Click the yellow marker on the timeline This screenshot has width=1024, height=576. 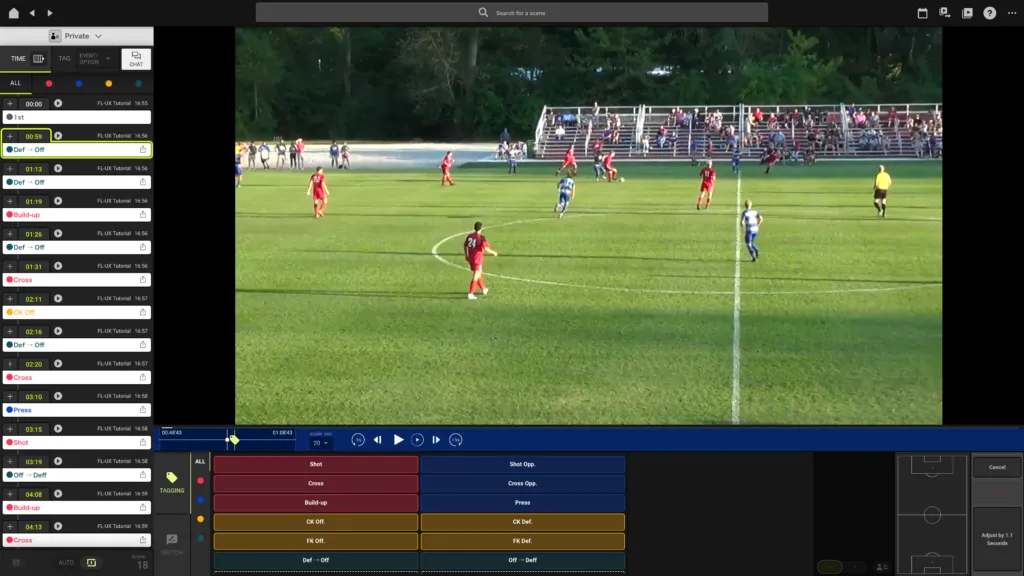tap(234, 440)
